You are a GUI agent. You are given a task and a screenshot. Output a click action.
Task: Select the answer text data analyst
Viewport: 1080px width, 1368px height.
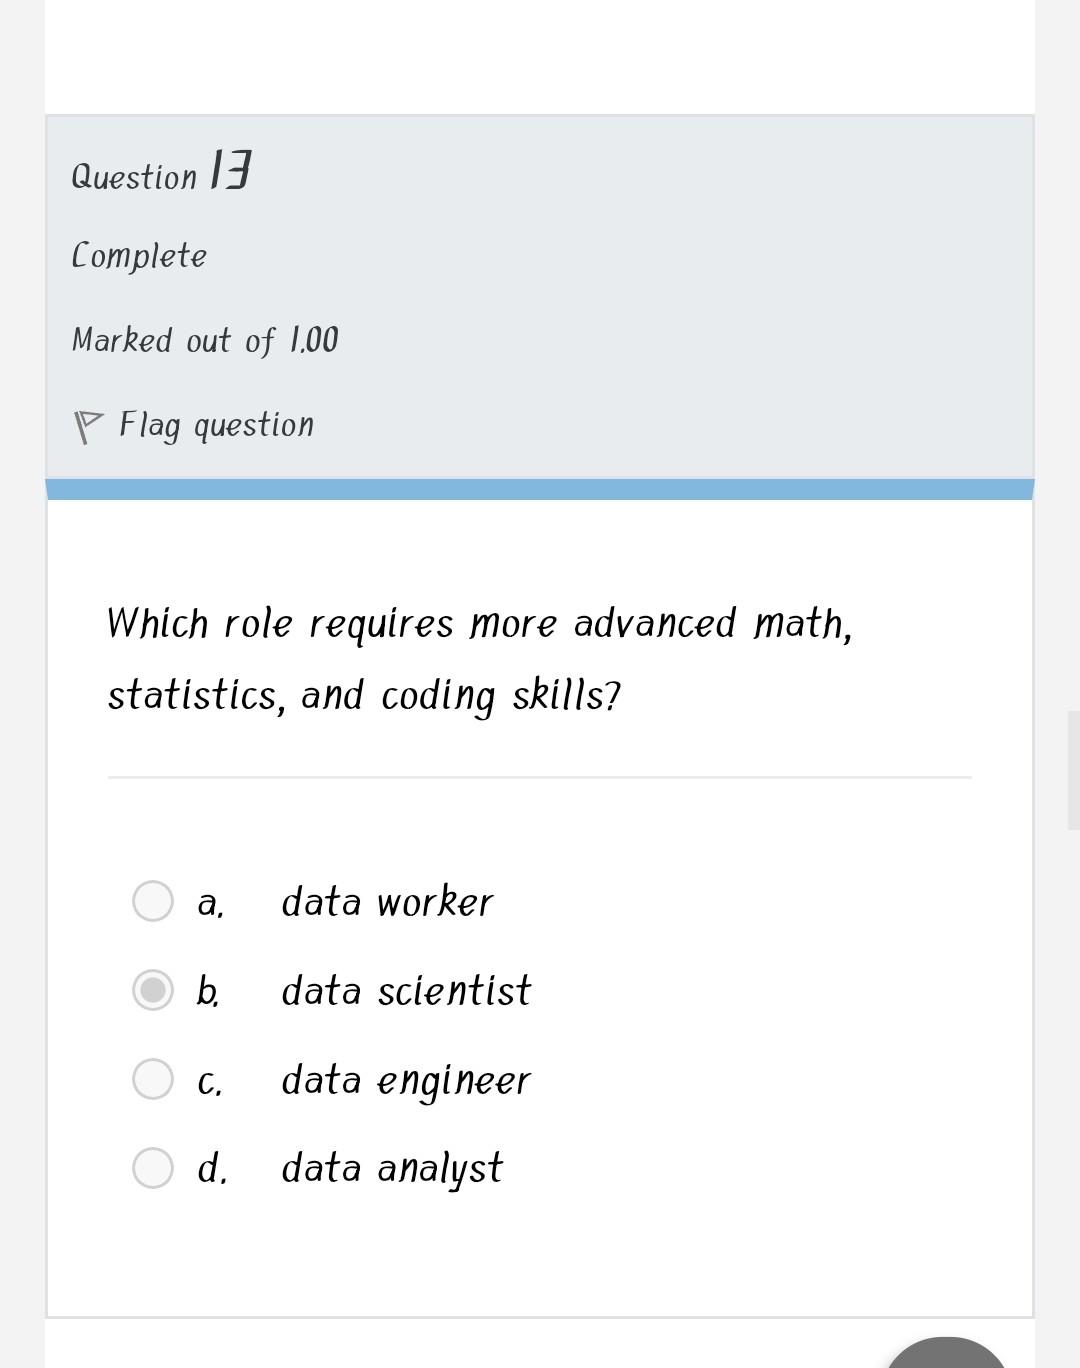392,1166
